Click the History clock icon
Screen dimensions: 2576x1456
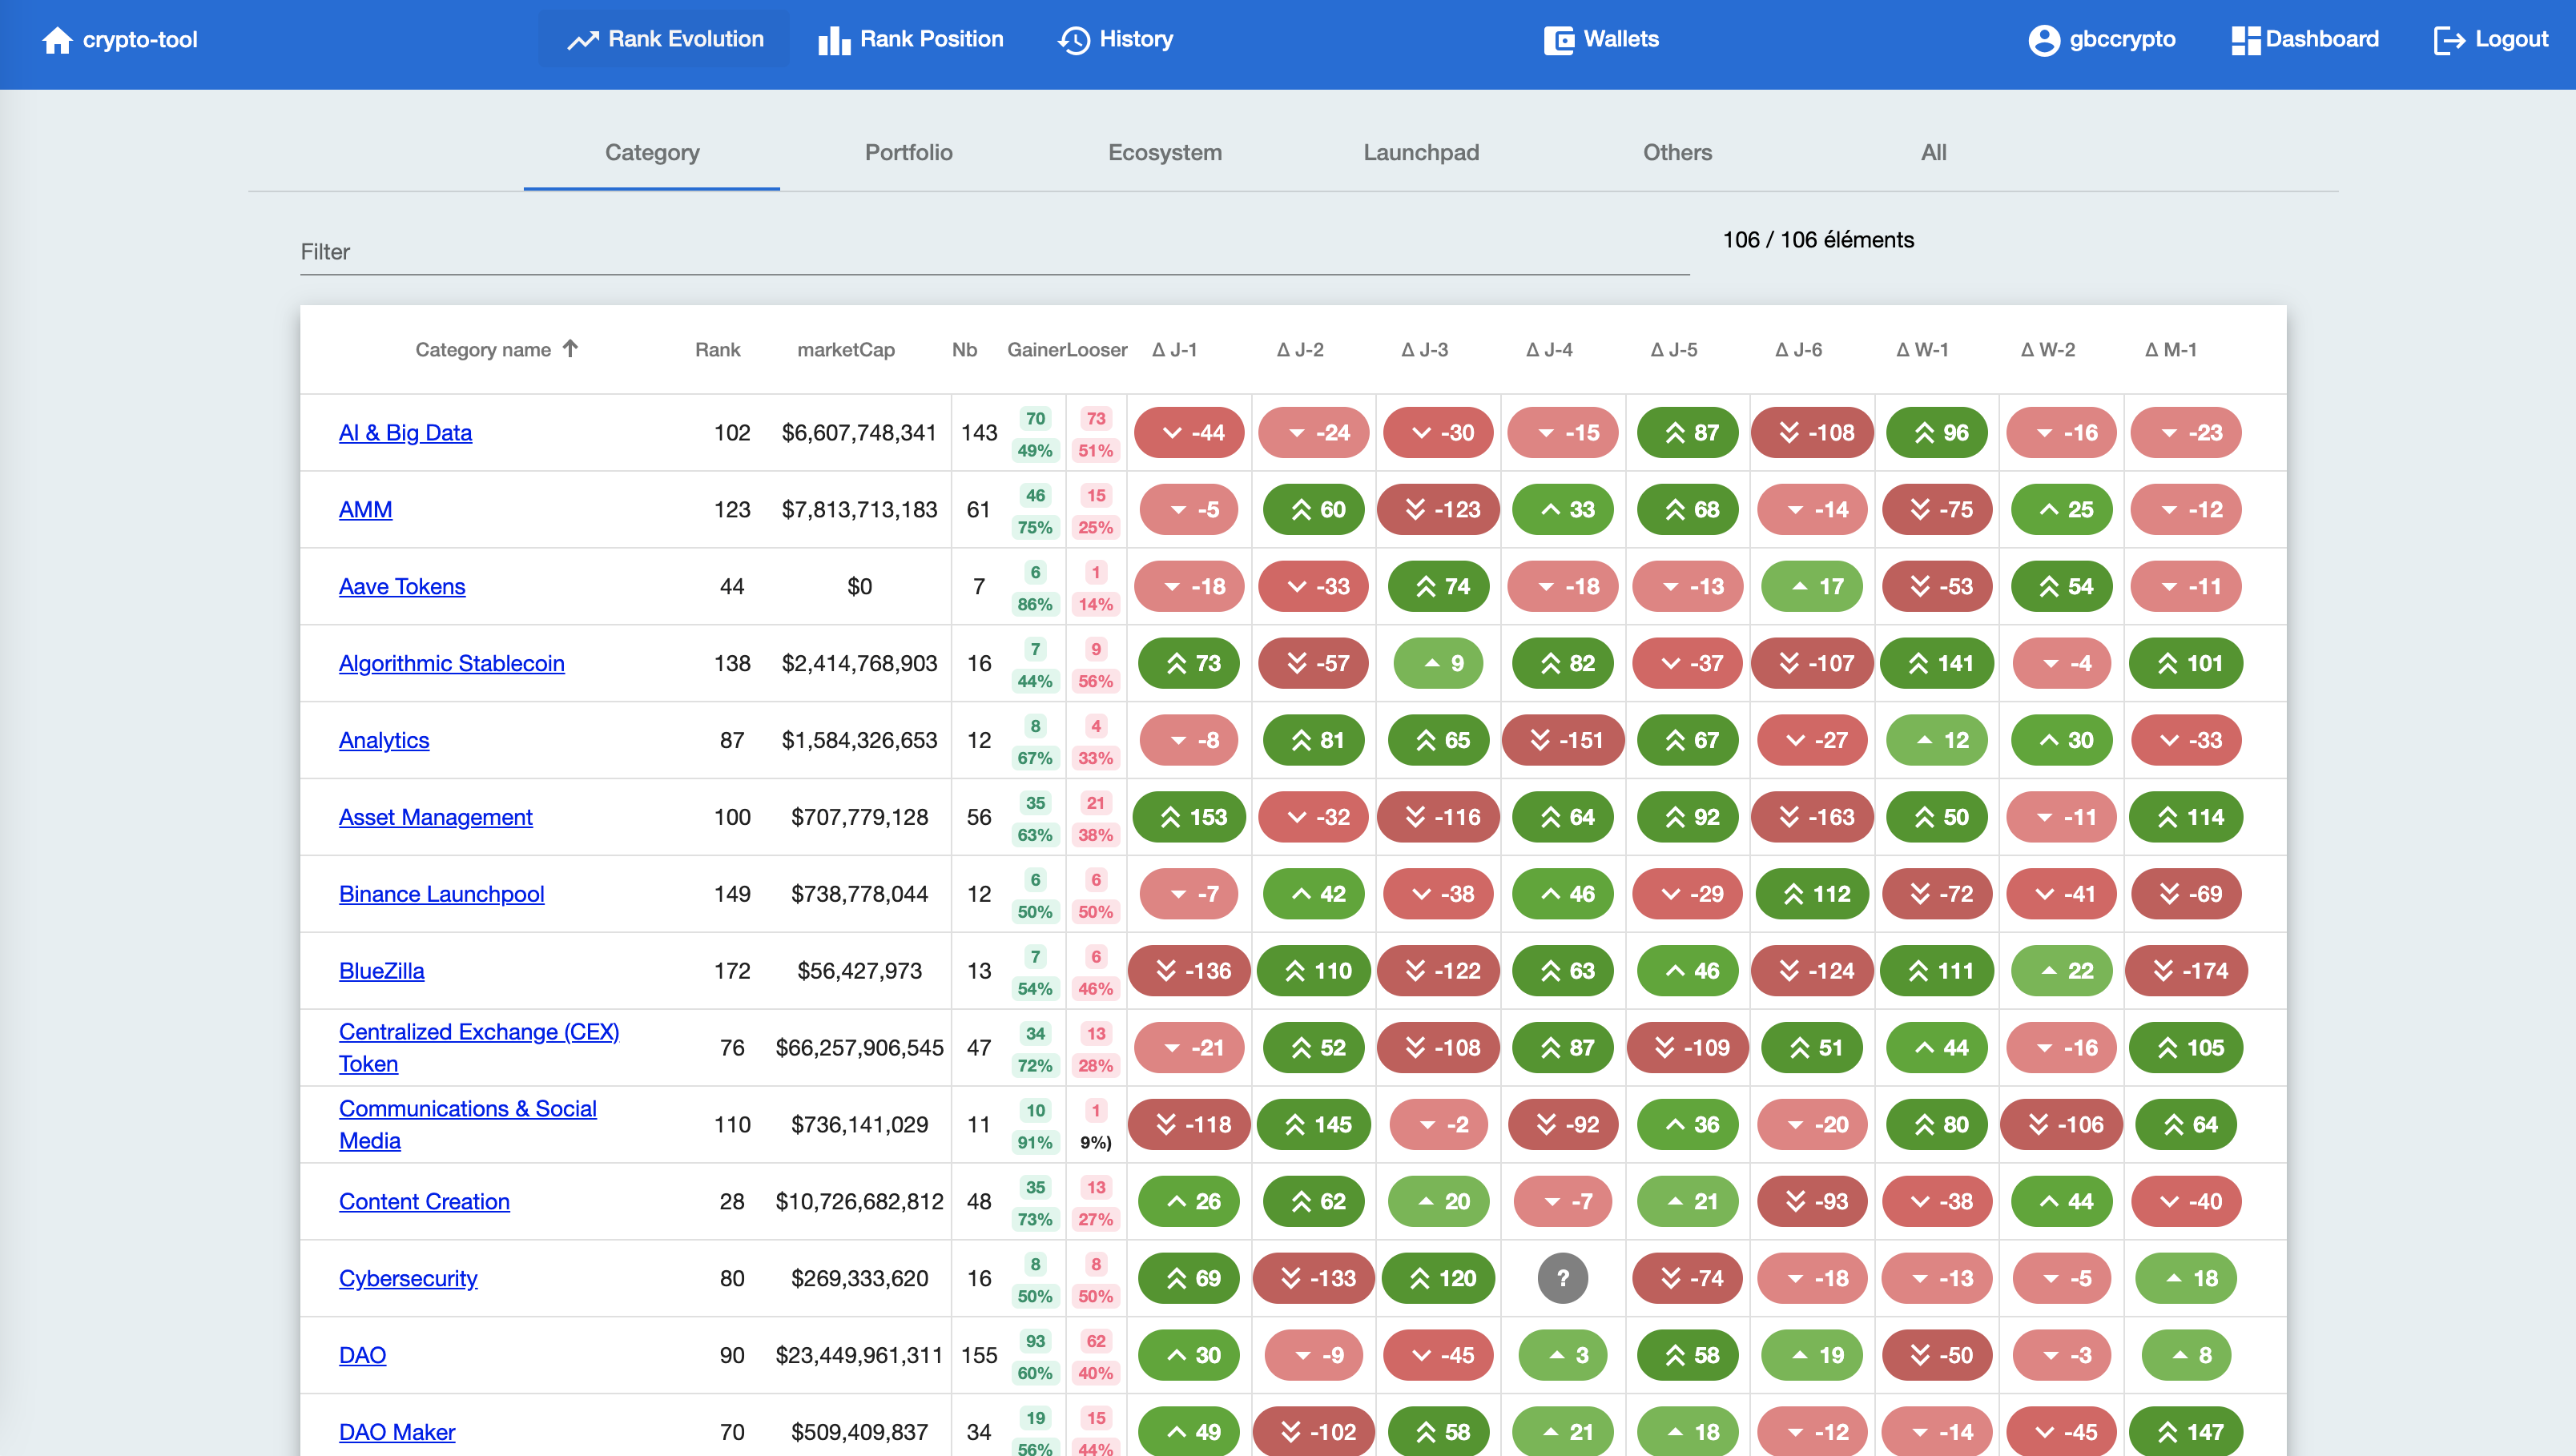tap(1074, 40)
